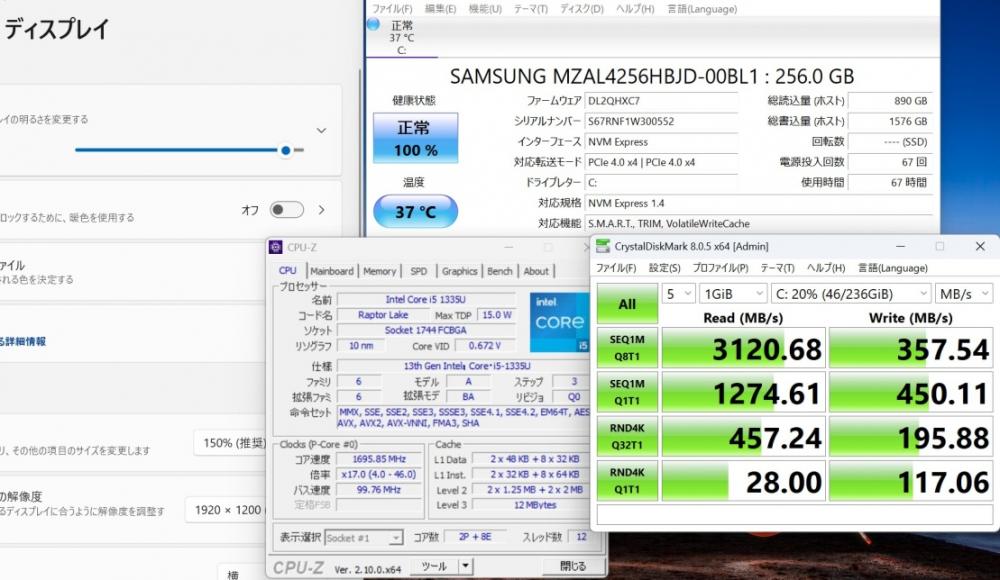Image resolution: width=1000 pixels, height=580 pixels.
Task: Run the SEQ1M Q8T1 test
Action: pos(627,348)
